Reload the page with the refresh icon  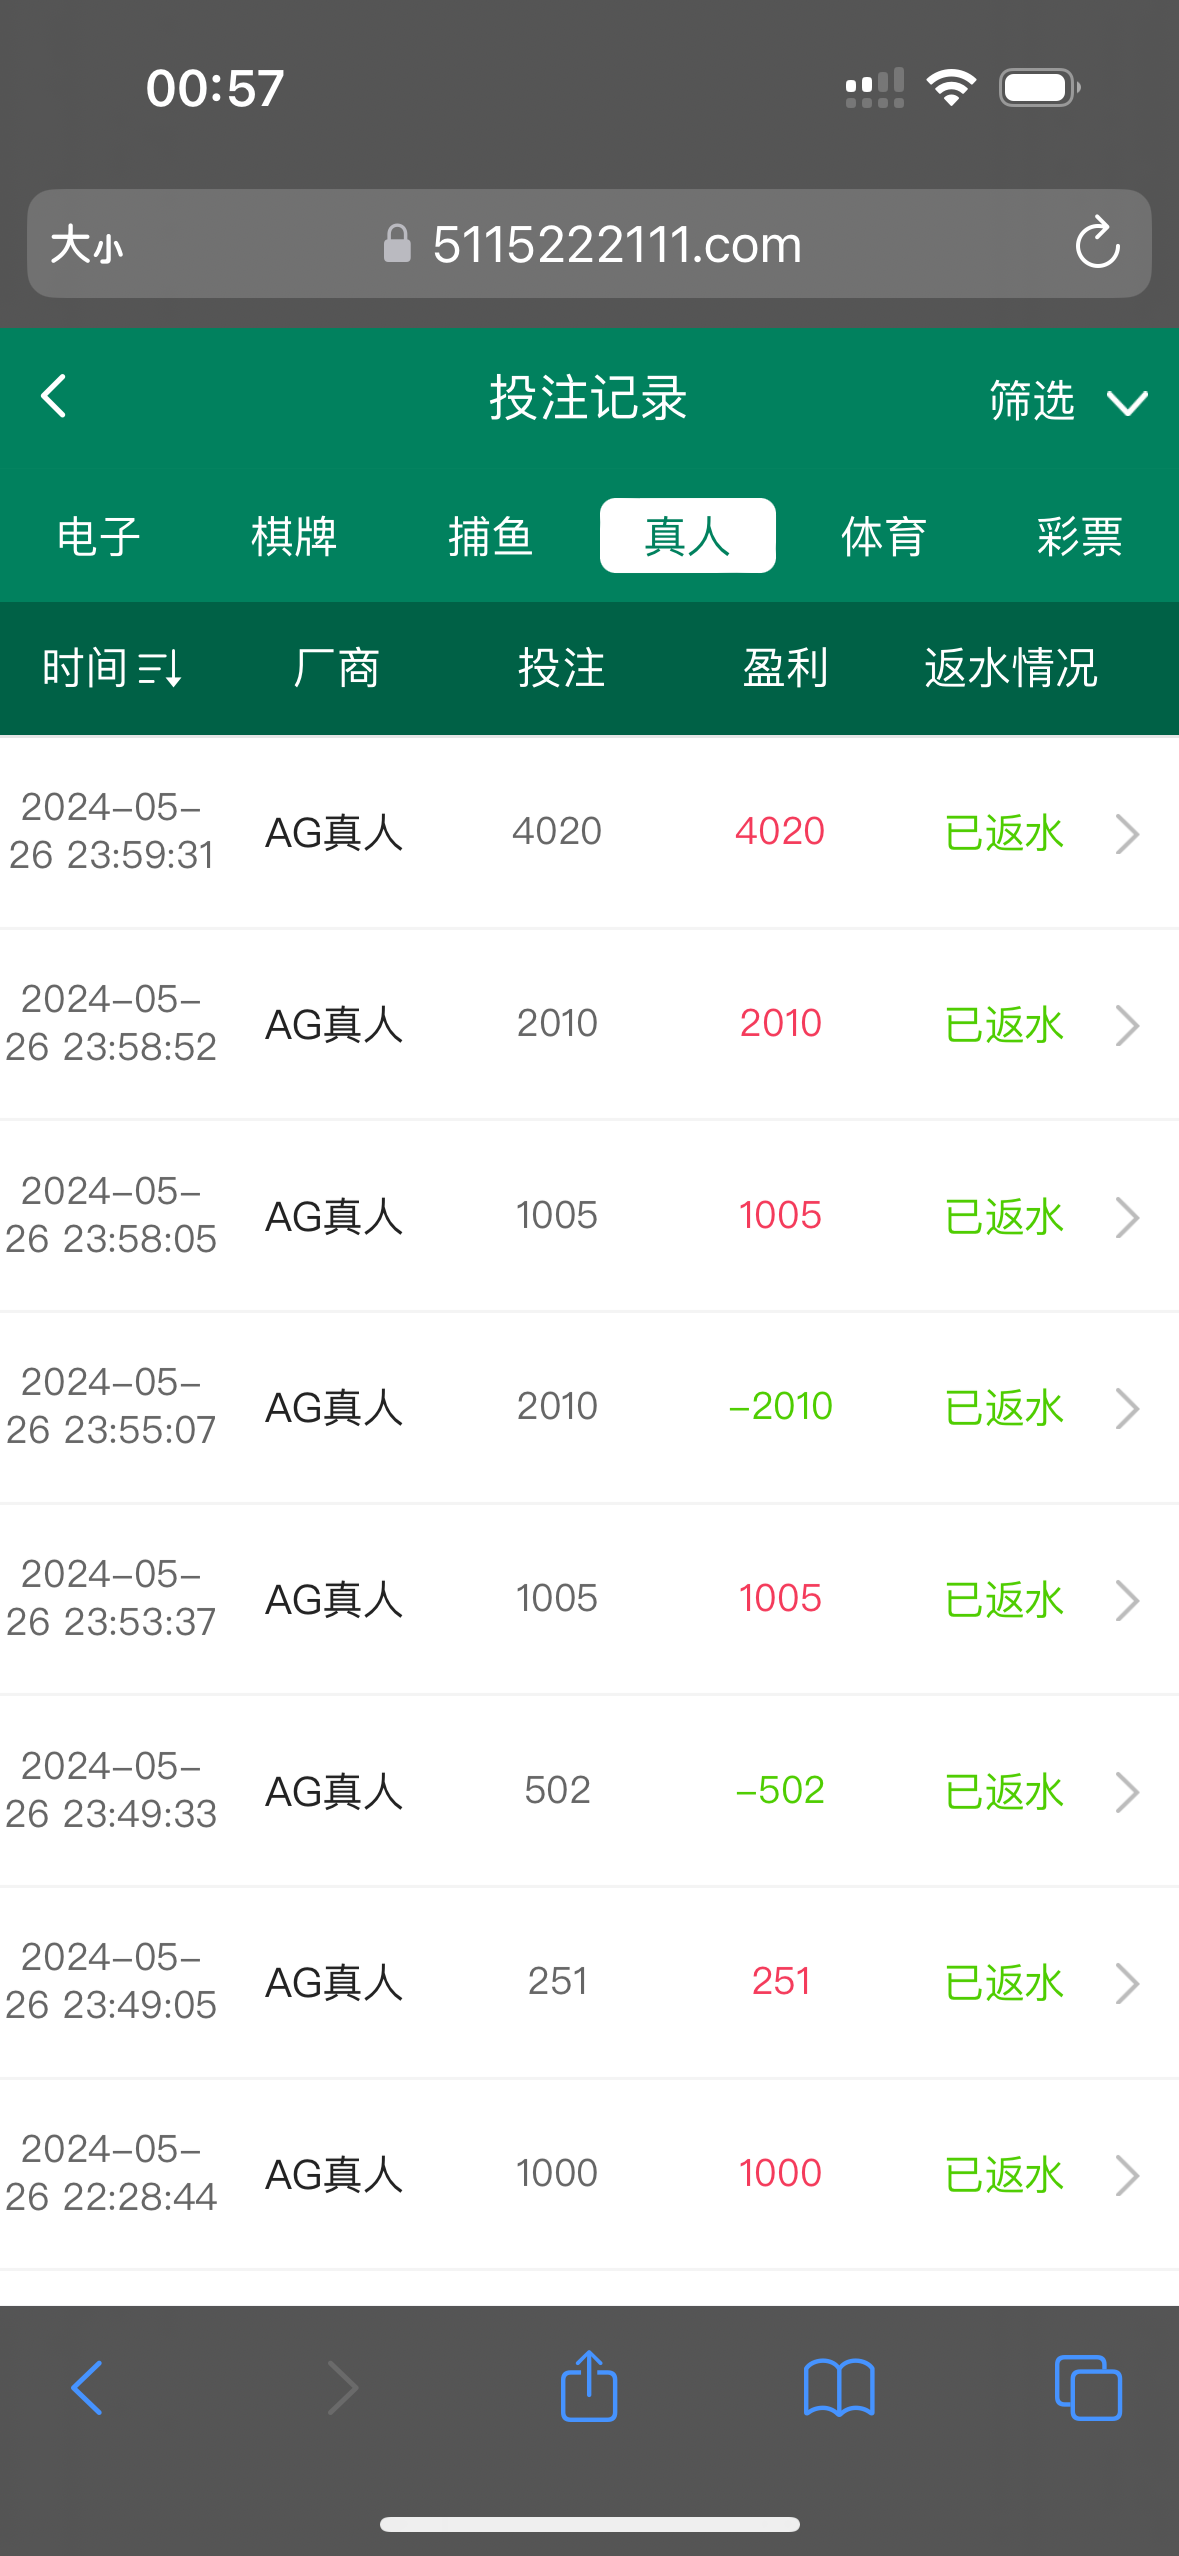(x=1097, y=244)
